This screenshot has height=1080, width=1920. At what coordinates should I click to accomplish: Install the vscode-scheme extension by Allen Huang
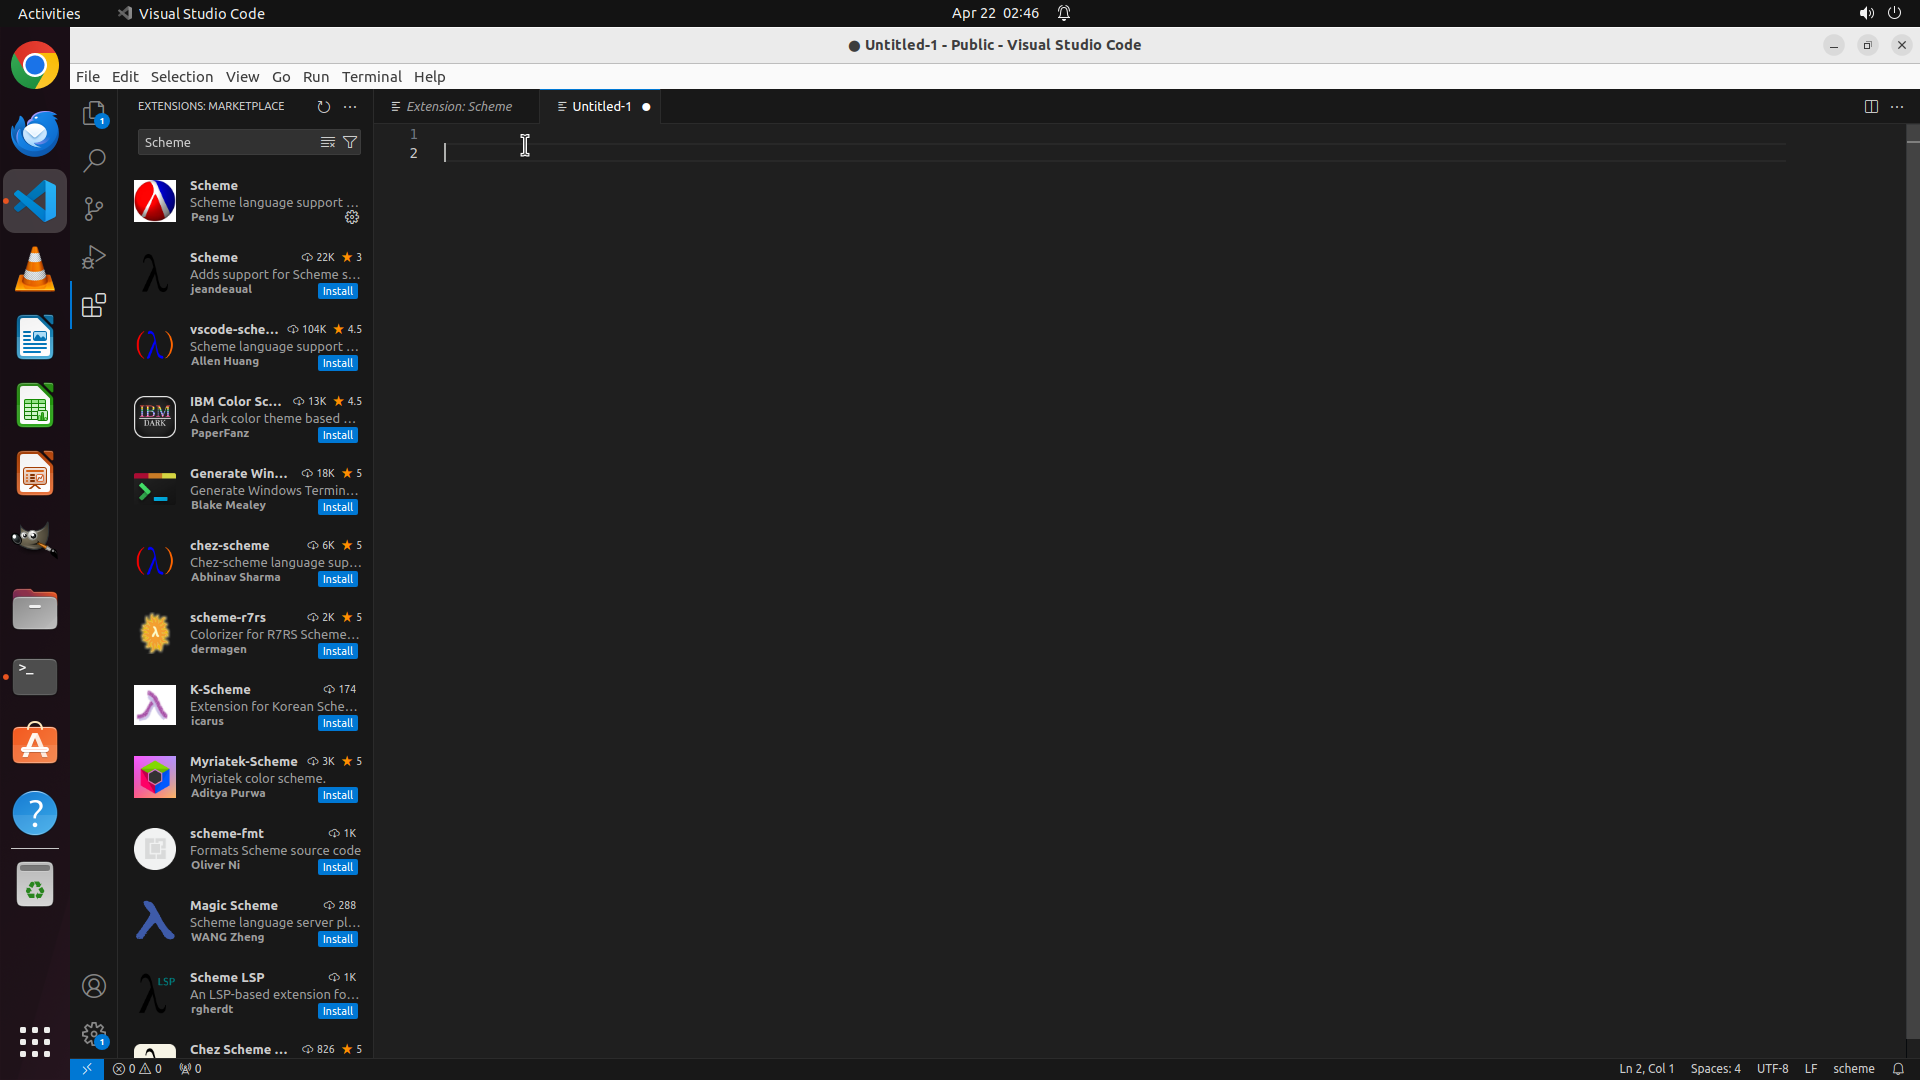[337, 363]
